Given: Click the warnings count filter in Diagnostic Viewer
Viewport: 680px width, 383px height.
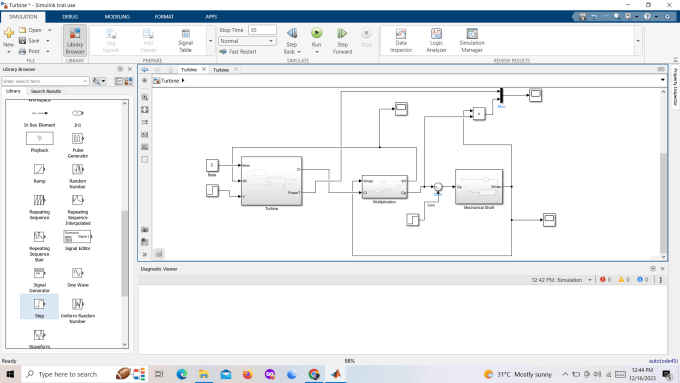Looking at the screenshot, I should pyautogui.click(x=624, y=280).
